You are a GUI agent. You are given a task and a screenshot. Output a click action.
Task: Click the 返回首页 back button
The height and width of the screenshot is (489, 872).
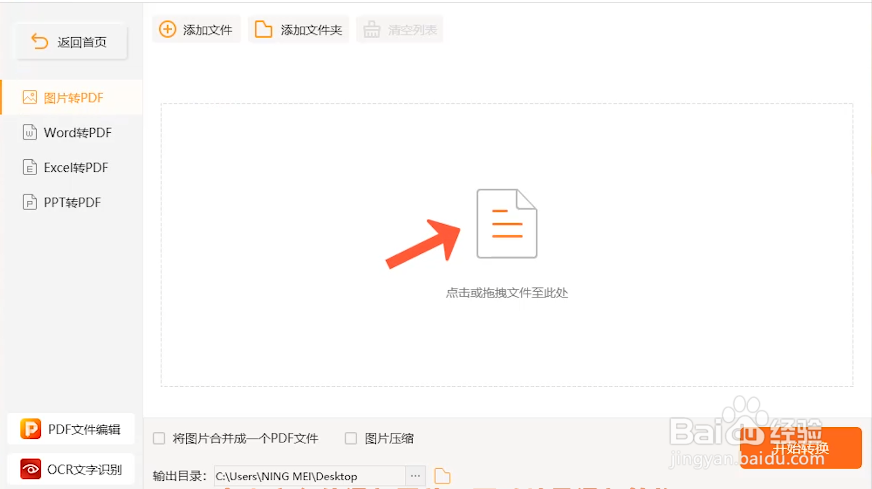71,42
